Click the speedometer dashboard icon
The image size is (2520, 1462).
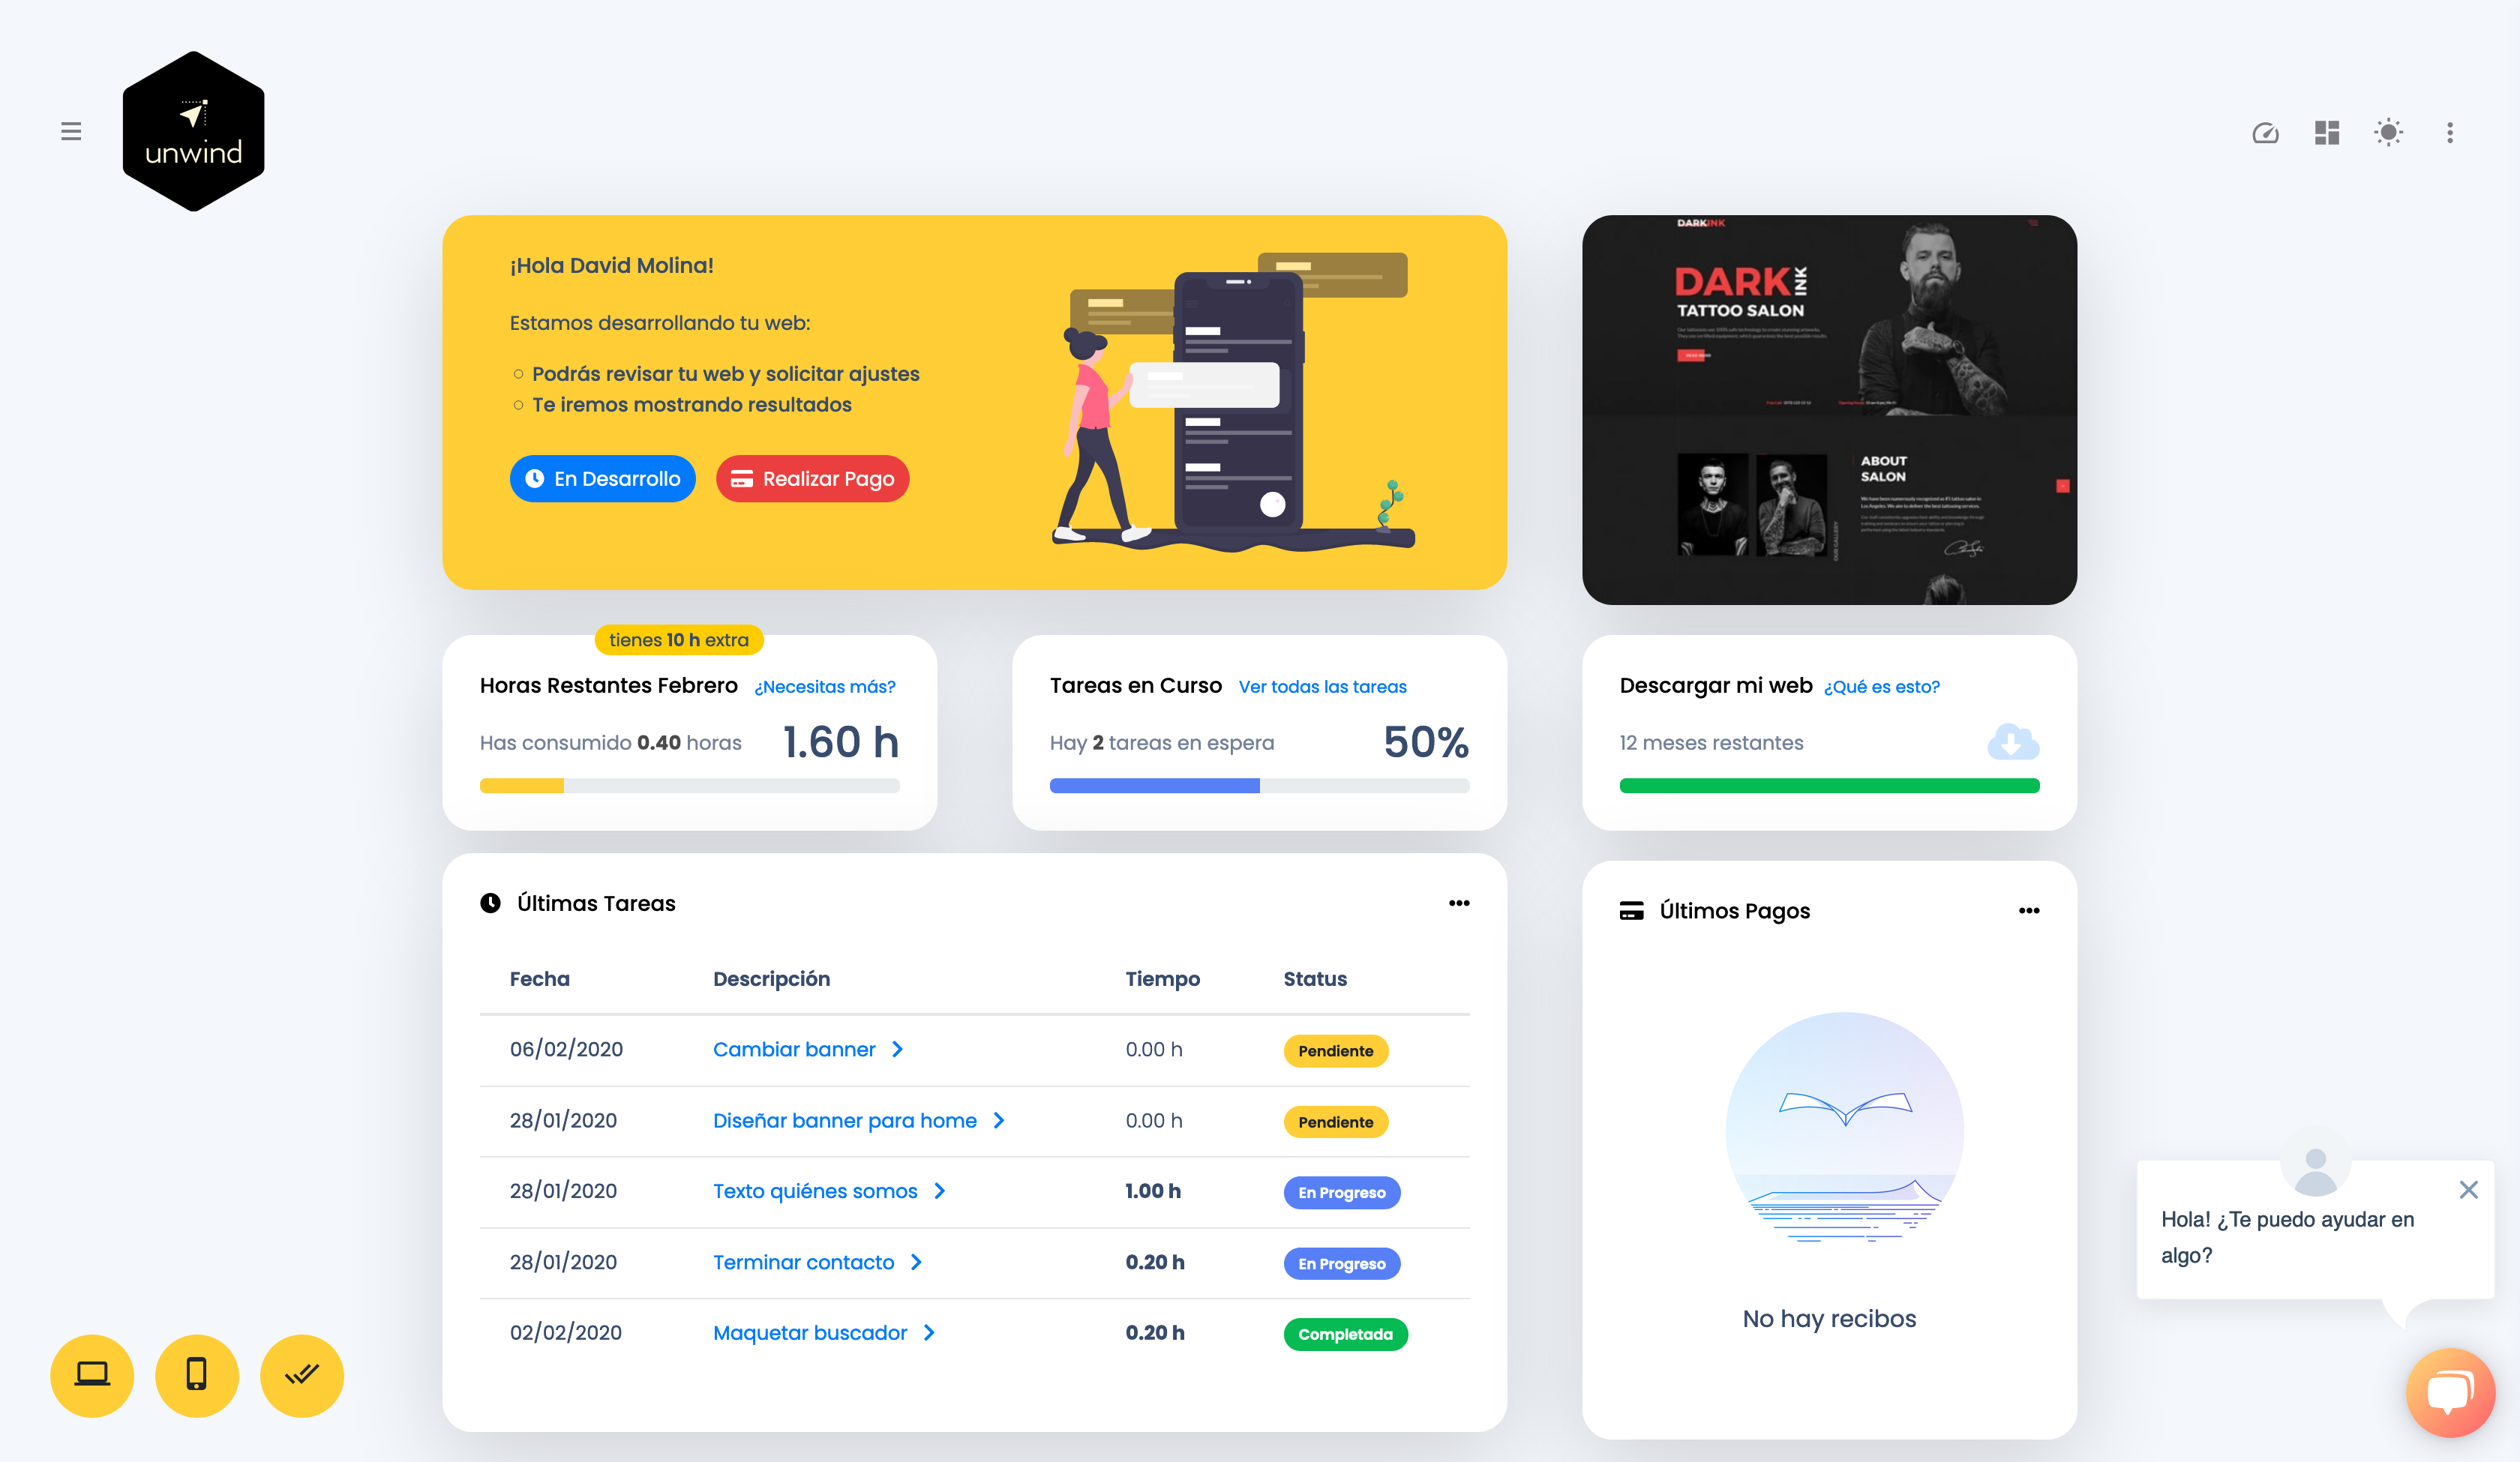click(2265, 133)
